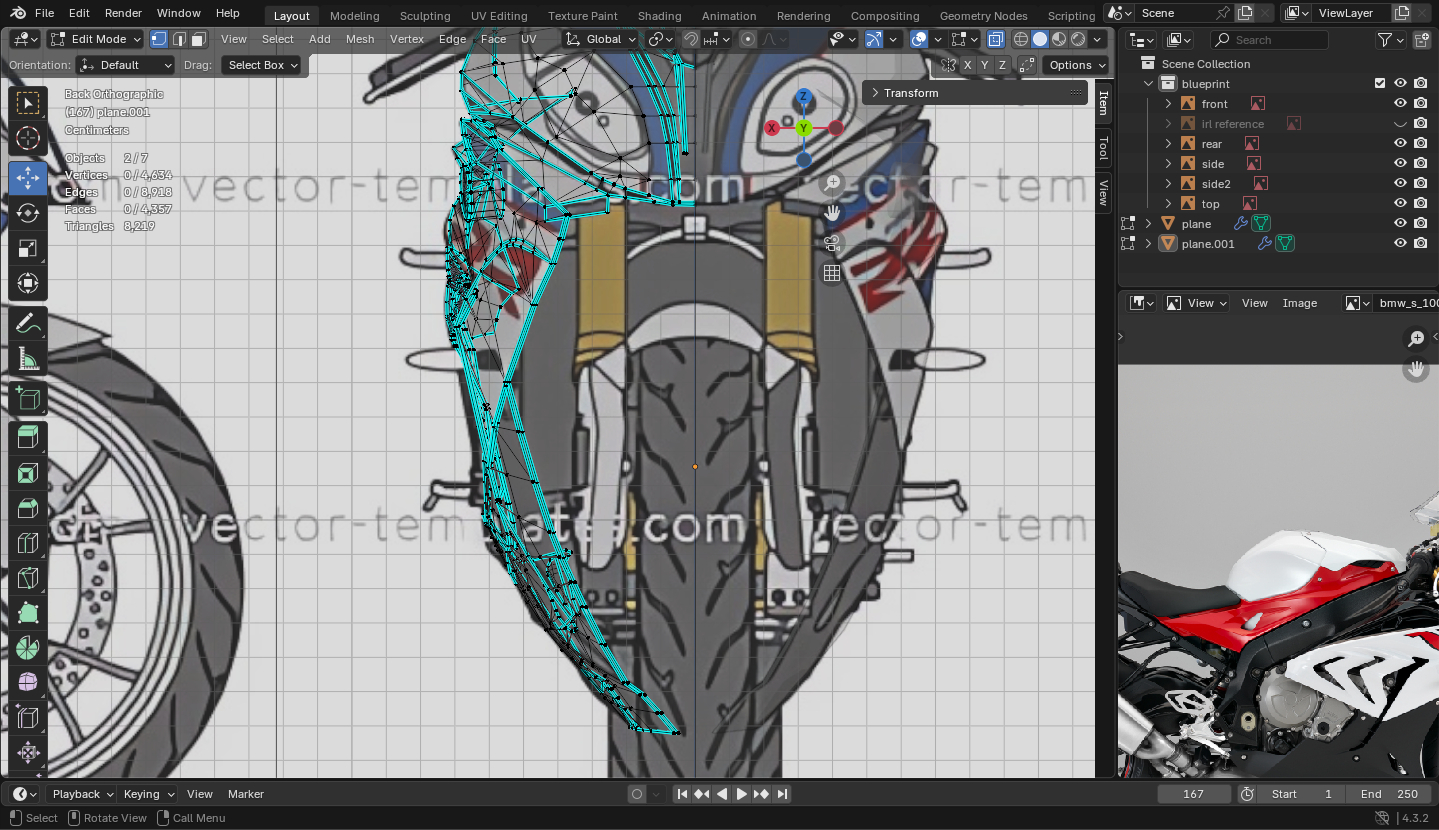Pick the Annotate pencil tool
Image resolution: width=1439 pixels, height=830 pixels.
[28, 323]
